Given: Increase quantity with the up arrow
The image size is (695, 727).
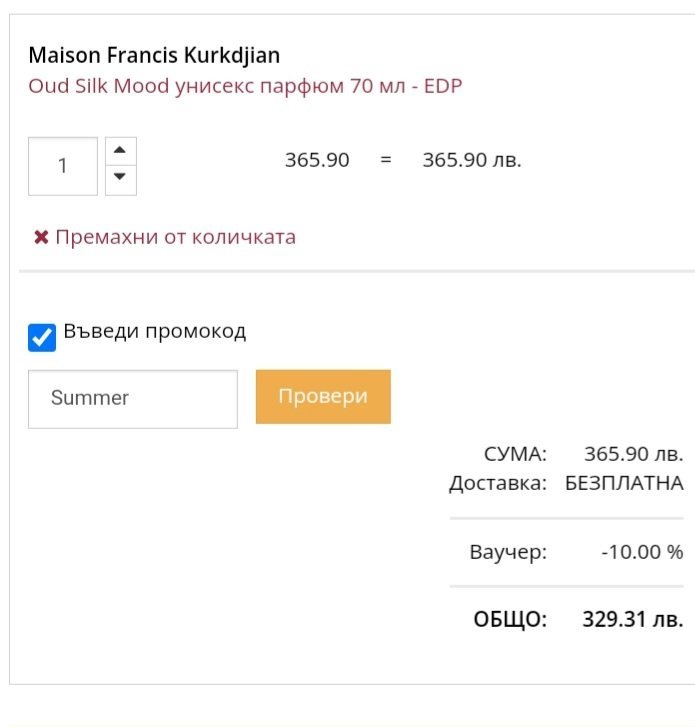Looking at the screenshot, I should coord(120,151).
